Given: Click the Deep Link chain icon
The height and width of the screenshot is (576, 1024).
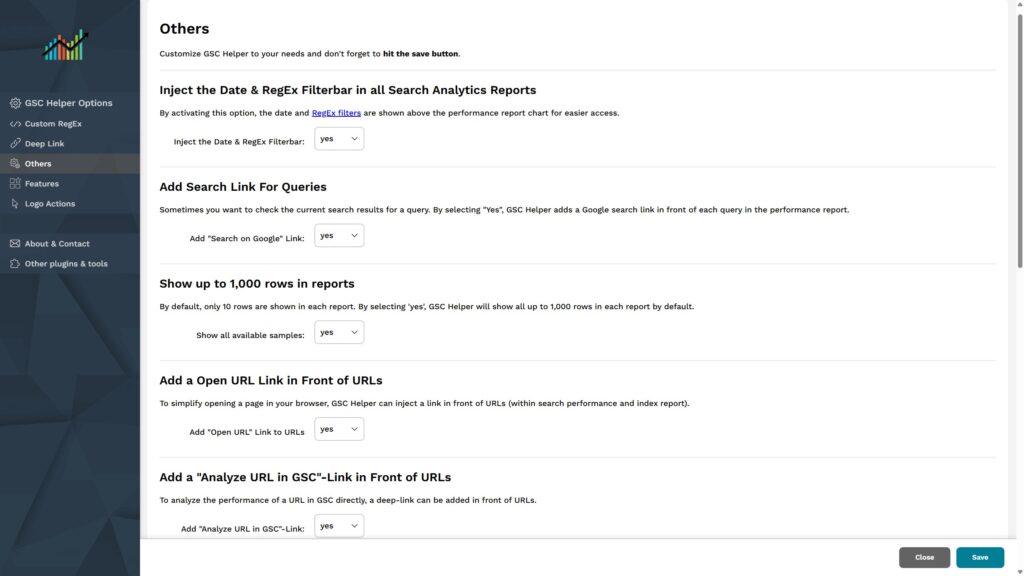Looking at the screenshot, I should pyautogui.click(x=15, y=144).
